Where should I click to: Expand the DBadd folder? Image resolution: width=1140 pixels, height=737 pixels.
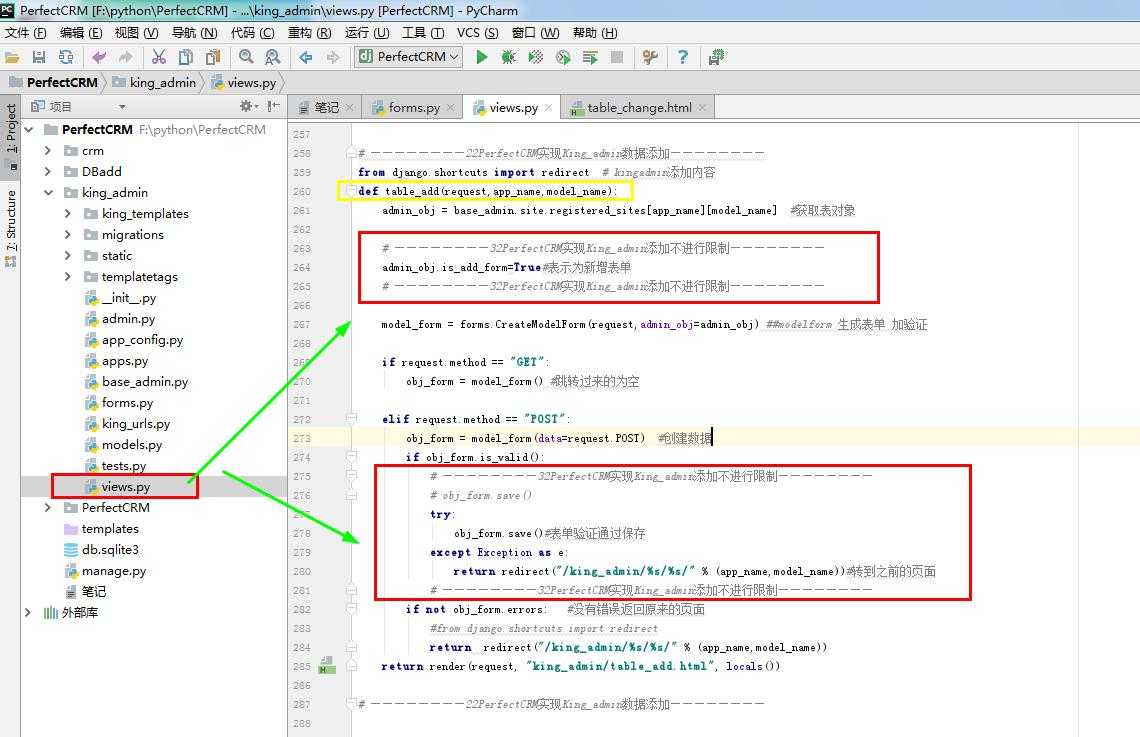[47, 172]
